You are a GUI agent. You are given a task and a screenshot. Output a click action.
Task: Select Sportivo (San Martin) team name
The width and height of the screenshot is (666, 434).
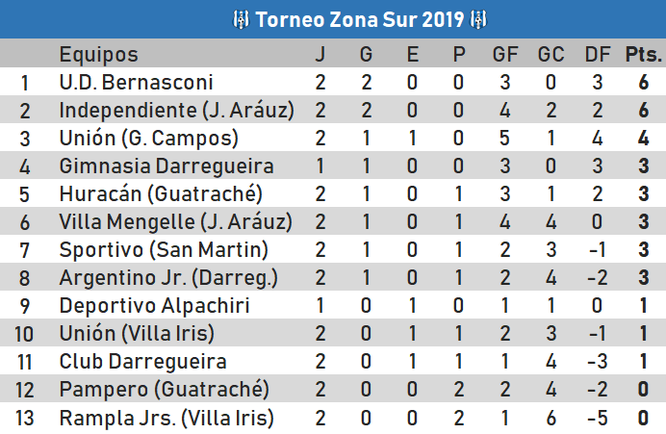tap(164, 250)
